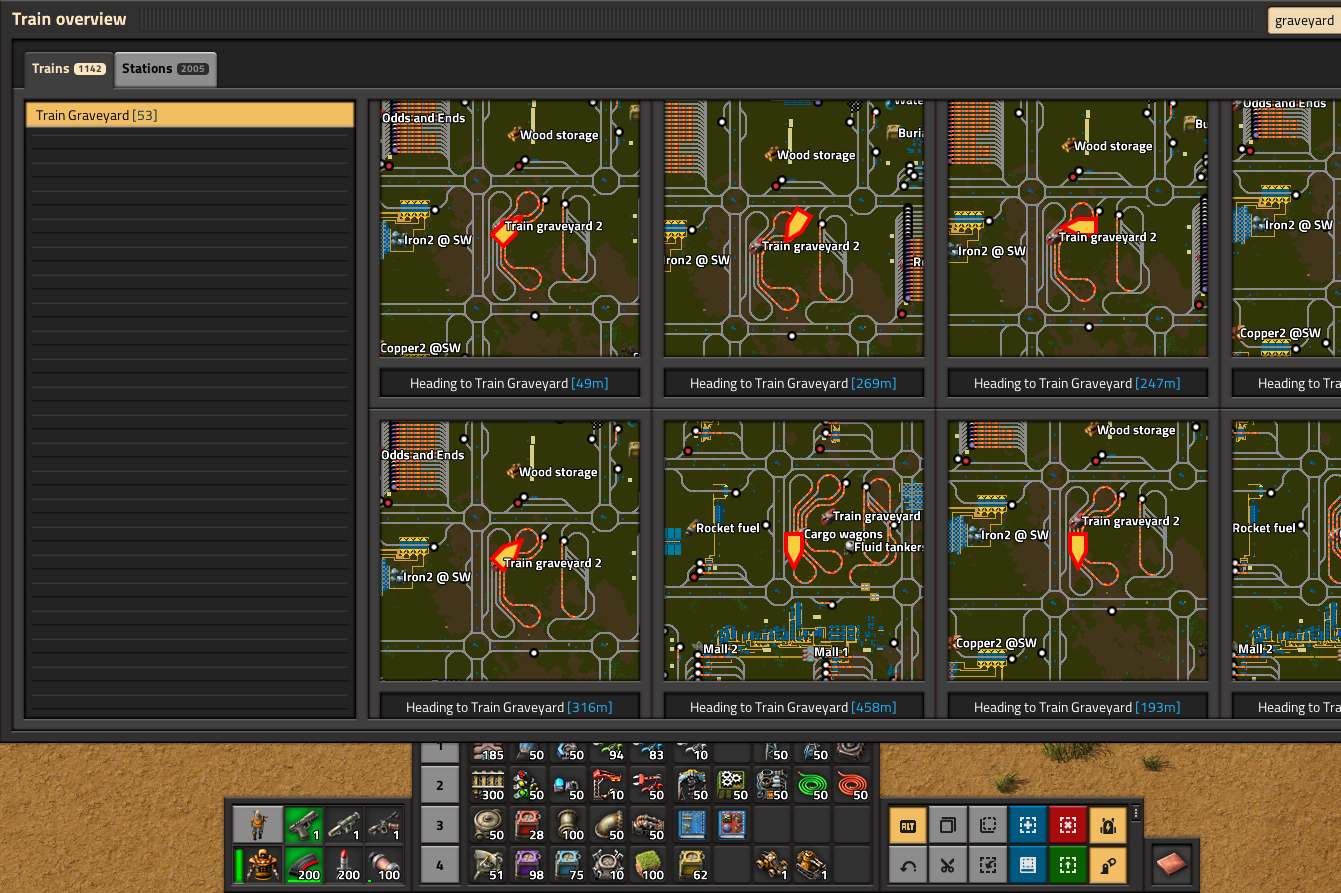Click the map thumbnail above the [49m] train
1341x893 pixels.
coord(510,228)
